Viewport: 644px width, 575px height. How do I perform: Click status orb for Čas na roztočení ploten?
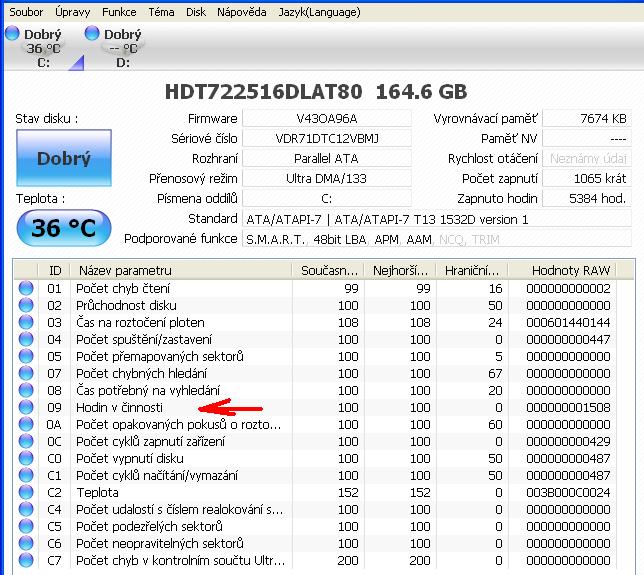[x=26, y=323]
